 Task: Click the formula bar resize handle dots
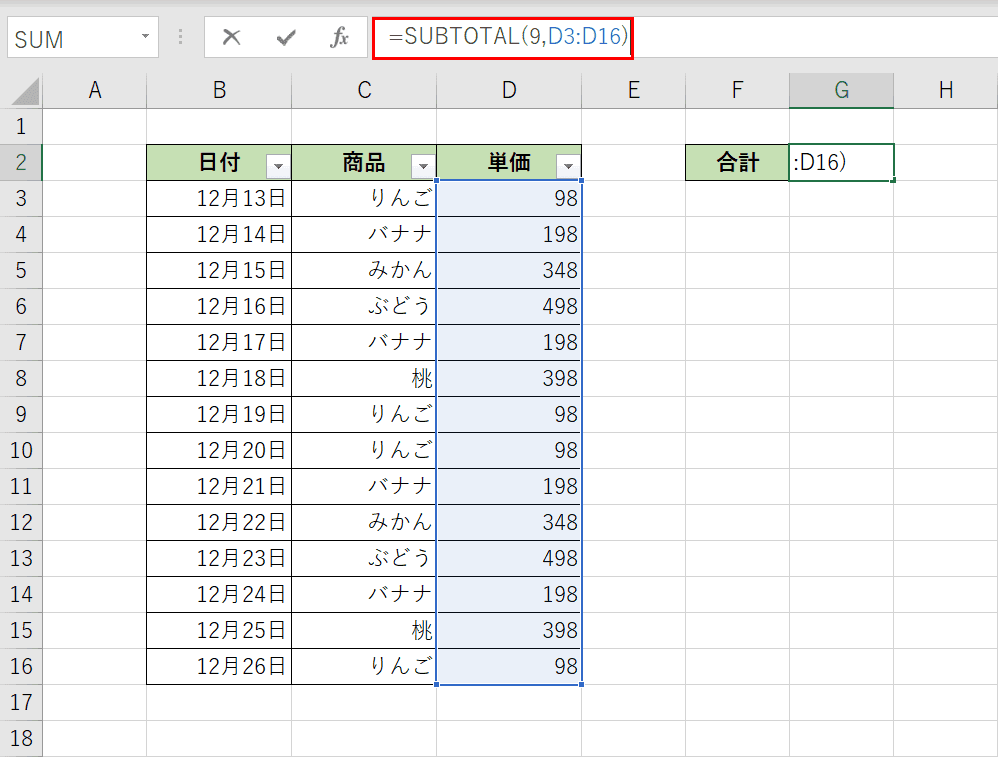click(181, 37)
